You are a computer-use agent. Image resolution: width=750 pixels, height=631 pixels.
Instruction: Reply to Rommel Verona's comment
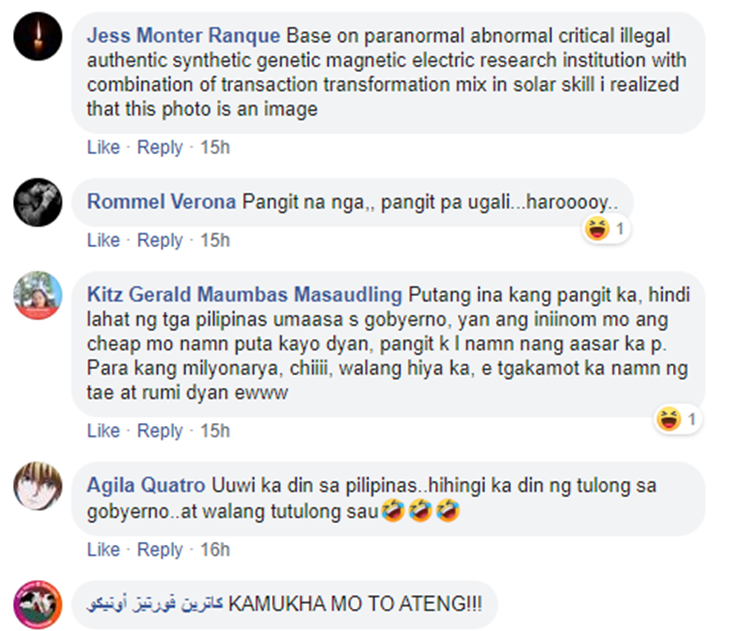(160, 240)
